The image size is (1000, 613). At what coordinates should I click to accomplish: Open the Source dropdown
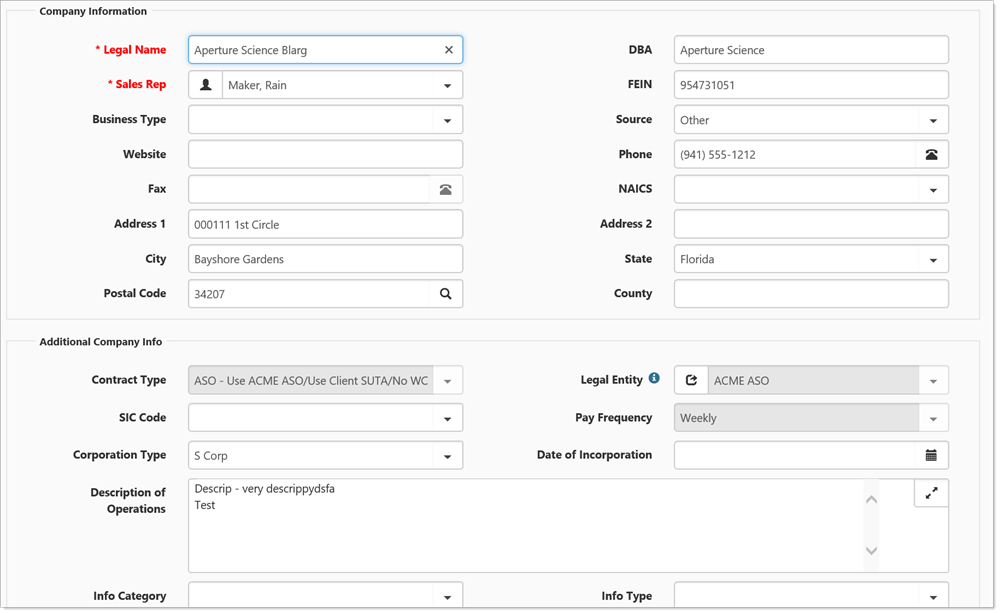tap(932, 120)
